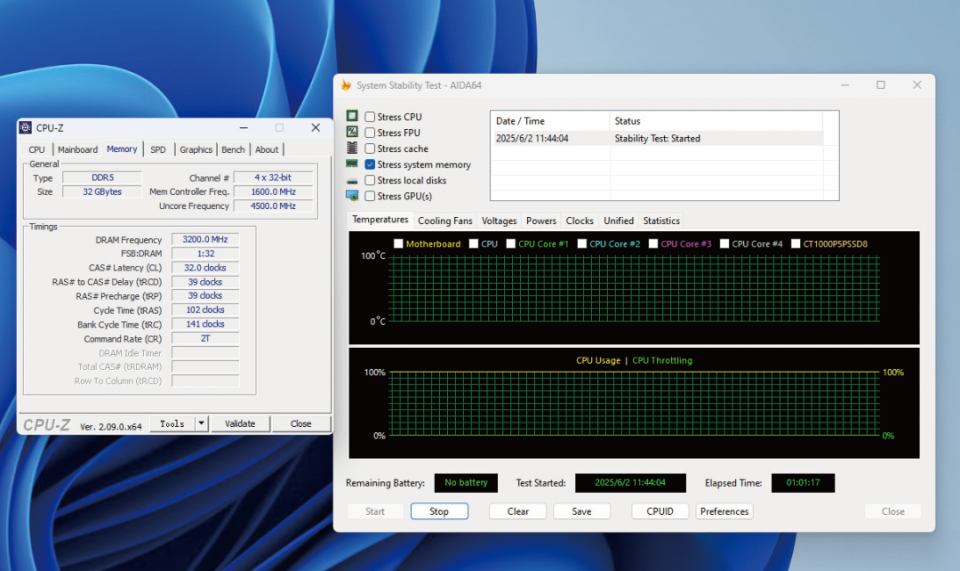Open the Bench tab in CPU-Z

[x=233, y=149]
